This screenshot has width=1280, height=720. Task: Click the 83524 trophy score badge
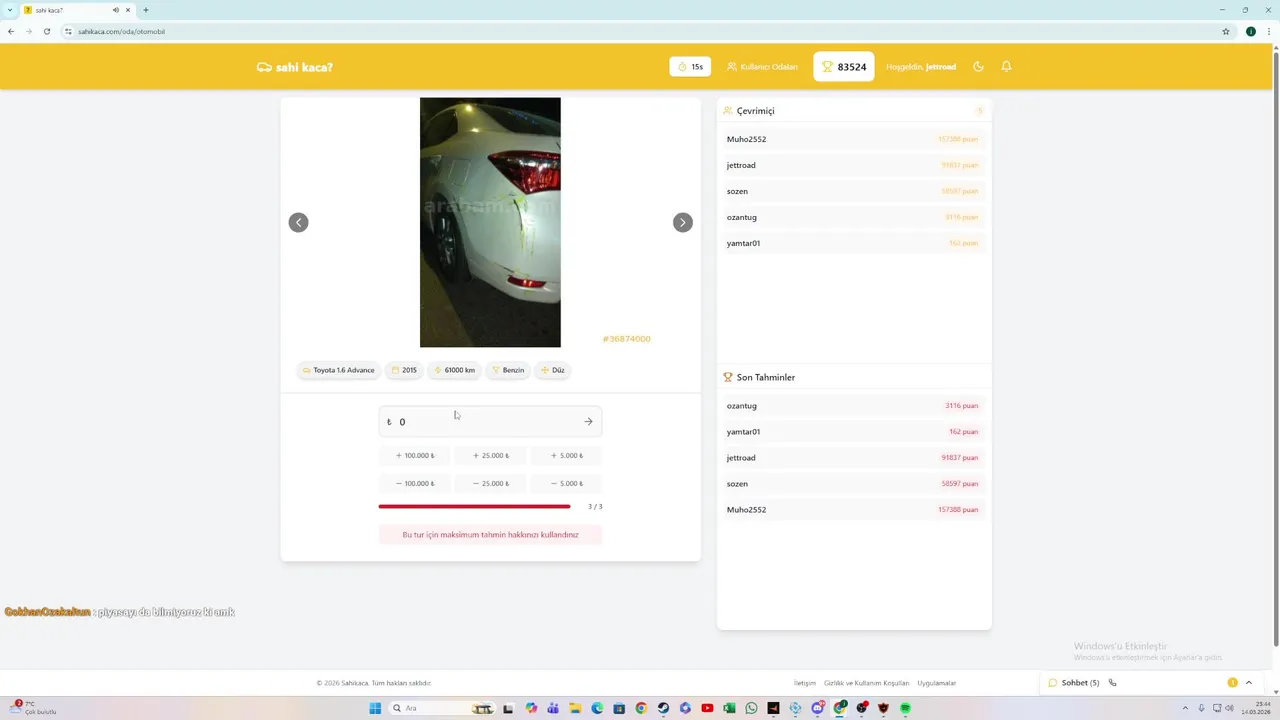tap(844, 67)
